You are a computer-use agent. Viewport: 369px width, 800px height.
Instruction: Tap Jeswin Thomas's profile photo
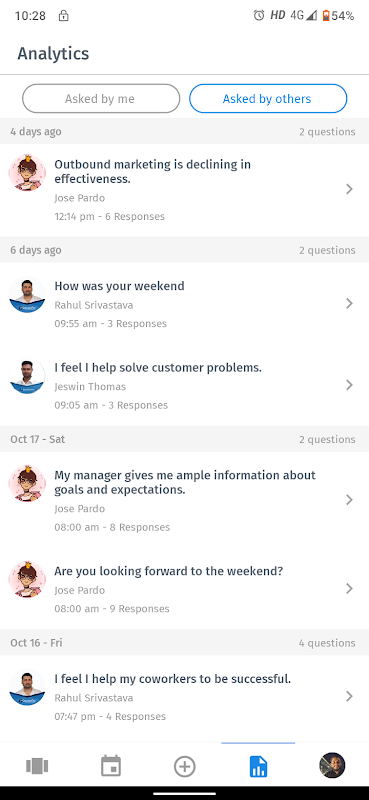(x=27, y=376)
